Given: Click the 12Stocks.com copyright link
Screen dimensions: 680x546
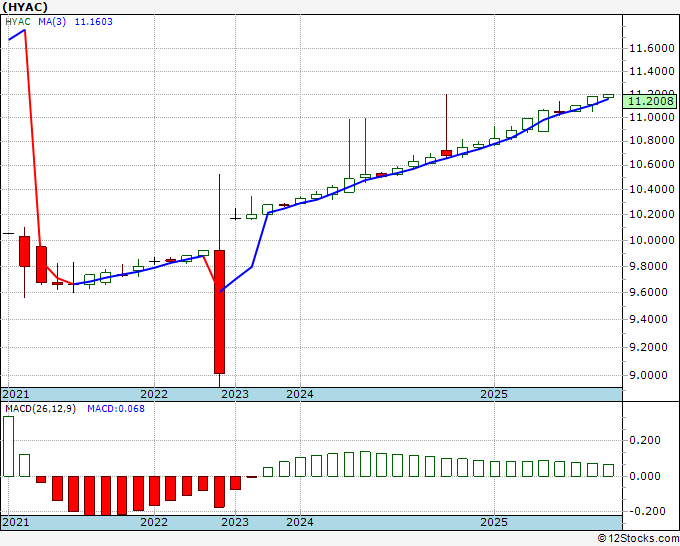Looking at the screenshot, I should click(638, 539).
